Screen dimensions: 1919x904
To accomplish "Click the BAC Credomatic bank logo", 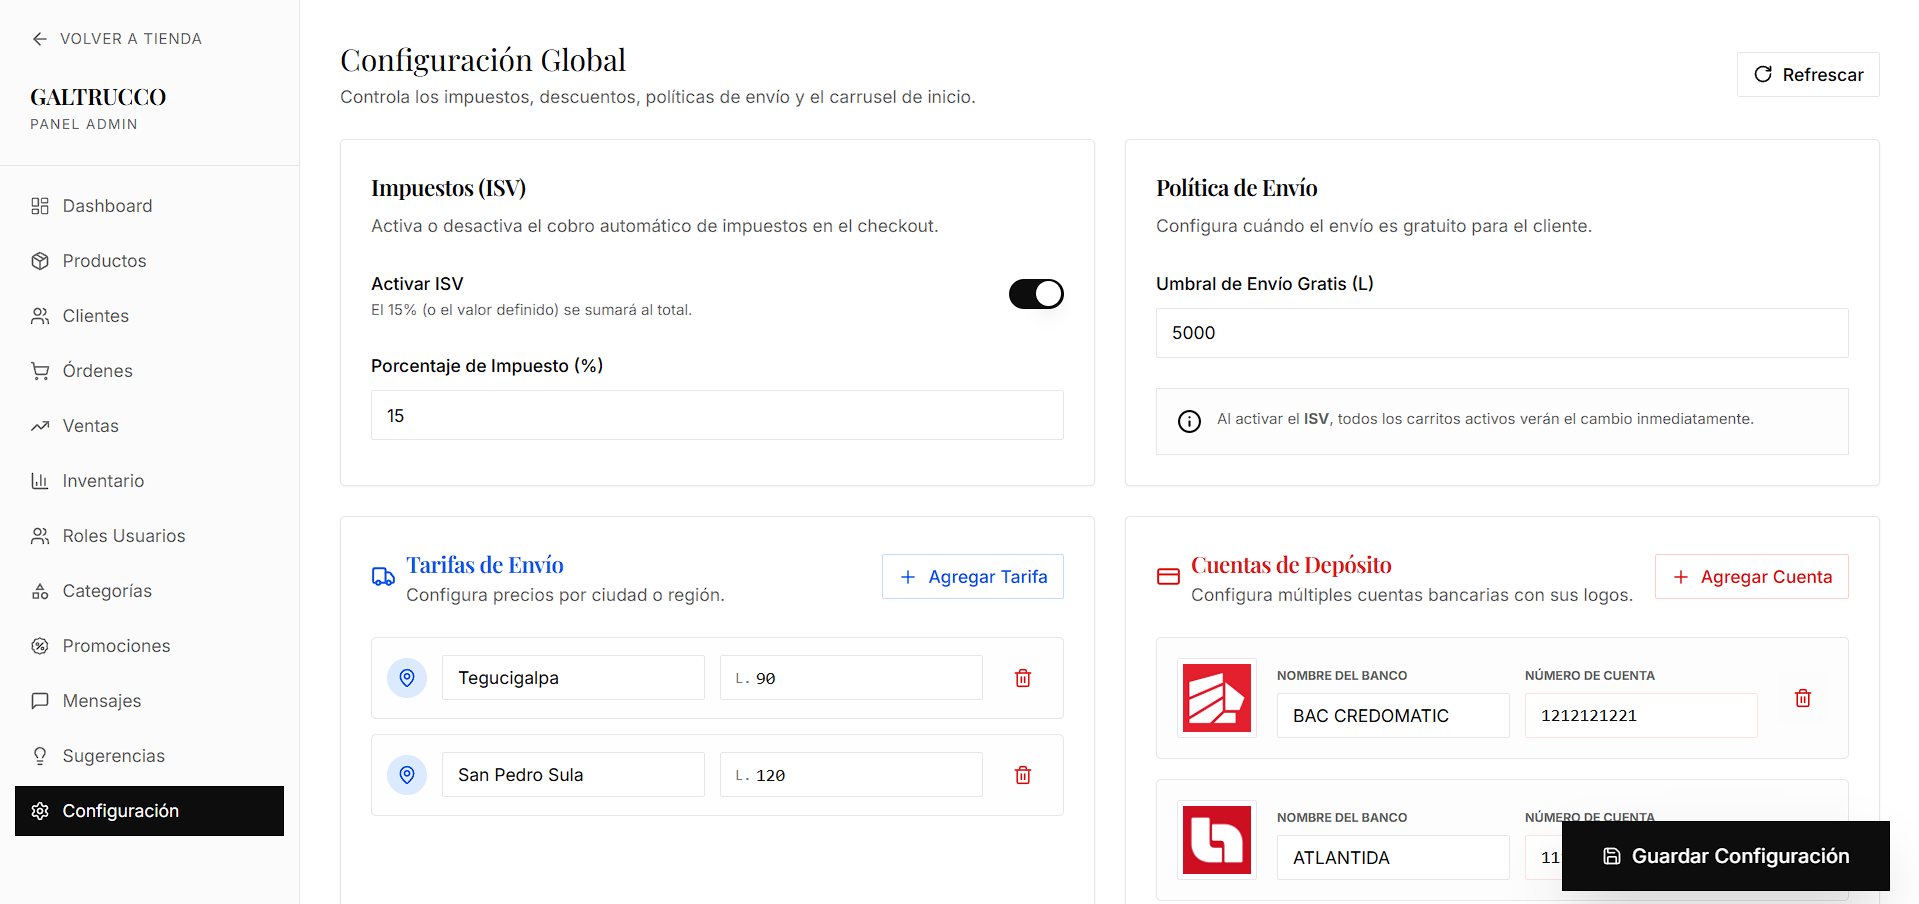I will click(1216, 698).
